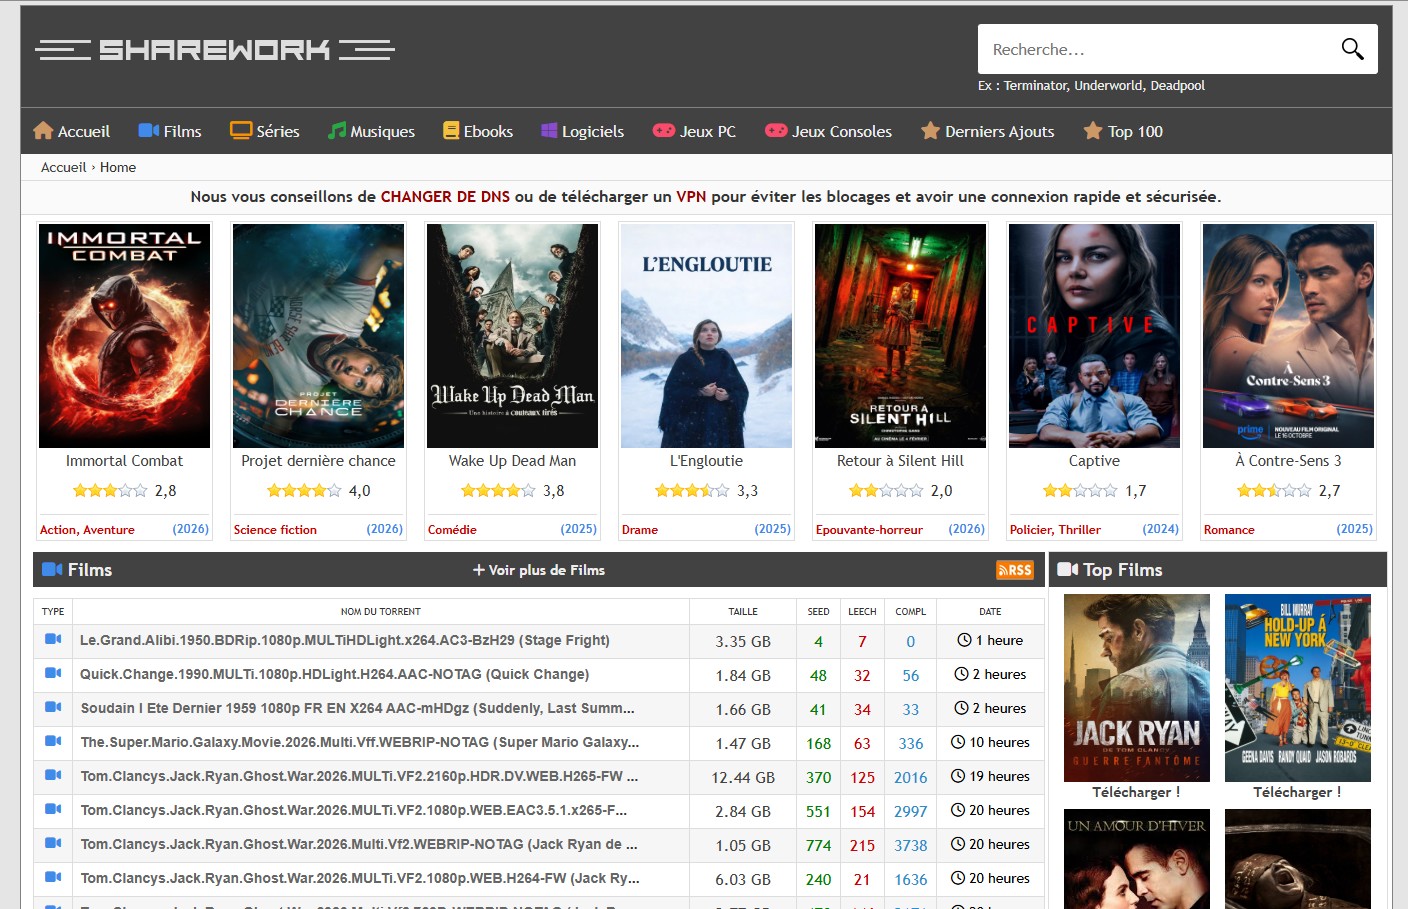Click Télécharger under Jack Ryan poster
Image resolution: width=1408 pixels, height=909 pixels.
click(x=1136, y=792)
